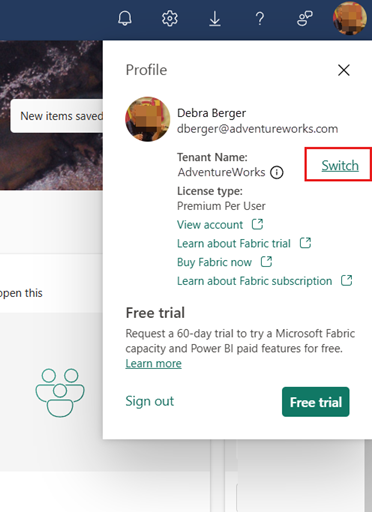
Task: Click Sign out
Action: coord(150,401)
